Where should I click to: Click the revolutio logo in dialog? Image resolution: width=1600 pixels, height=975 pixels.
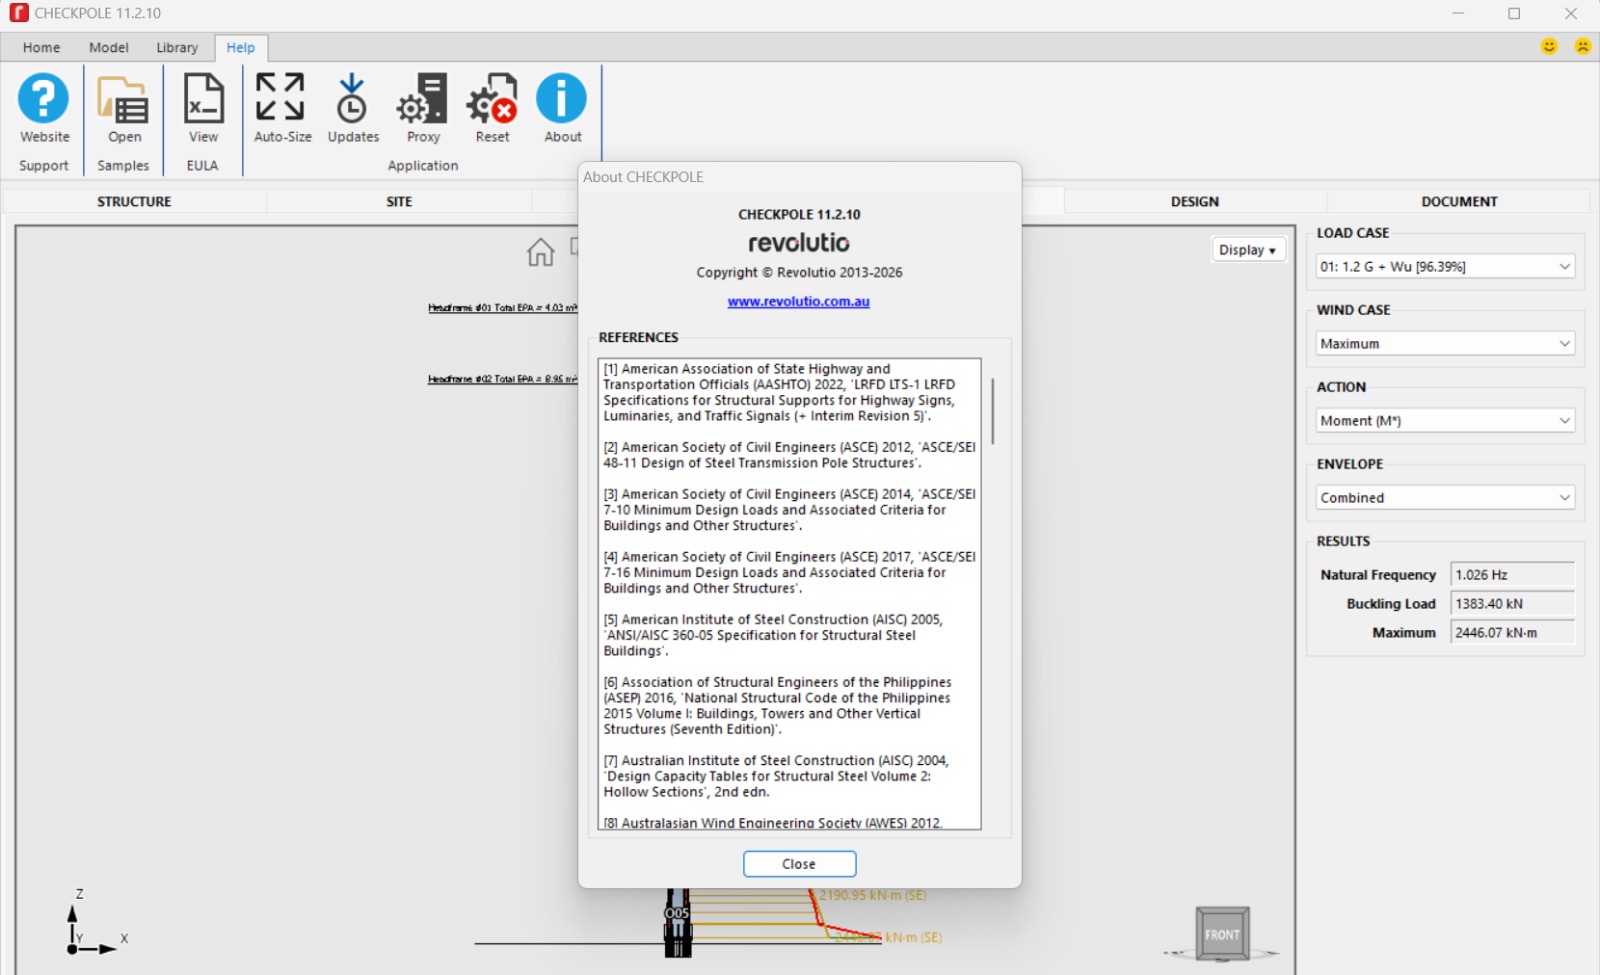799,243
